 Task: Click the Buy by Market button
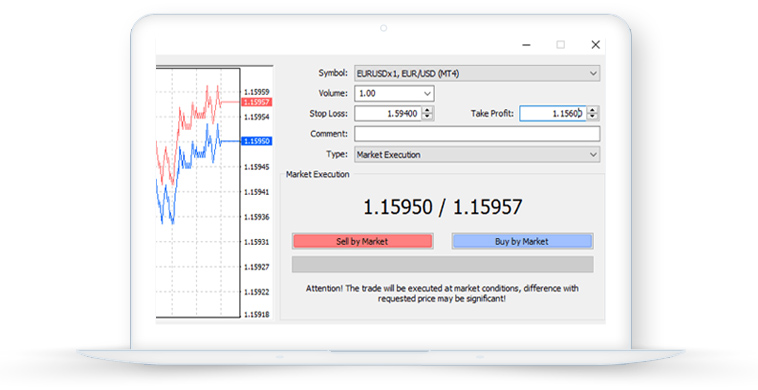[522, 241]
